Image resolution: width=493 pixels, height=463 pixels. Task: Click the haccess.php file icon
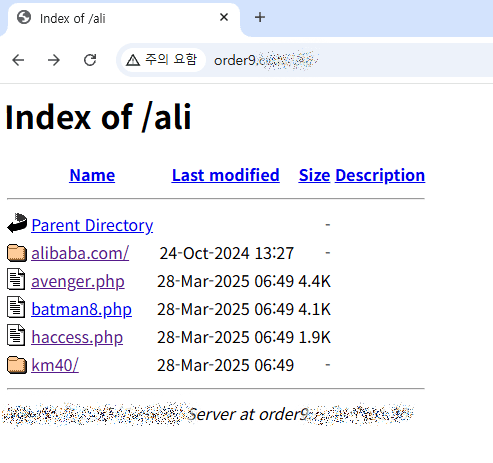16,335
